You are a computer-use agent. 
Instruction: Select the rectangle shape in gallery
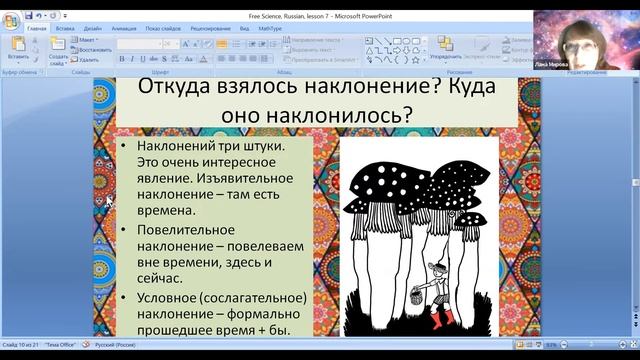(397, 41)
